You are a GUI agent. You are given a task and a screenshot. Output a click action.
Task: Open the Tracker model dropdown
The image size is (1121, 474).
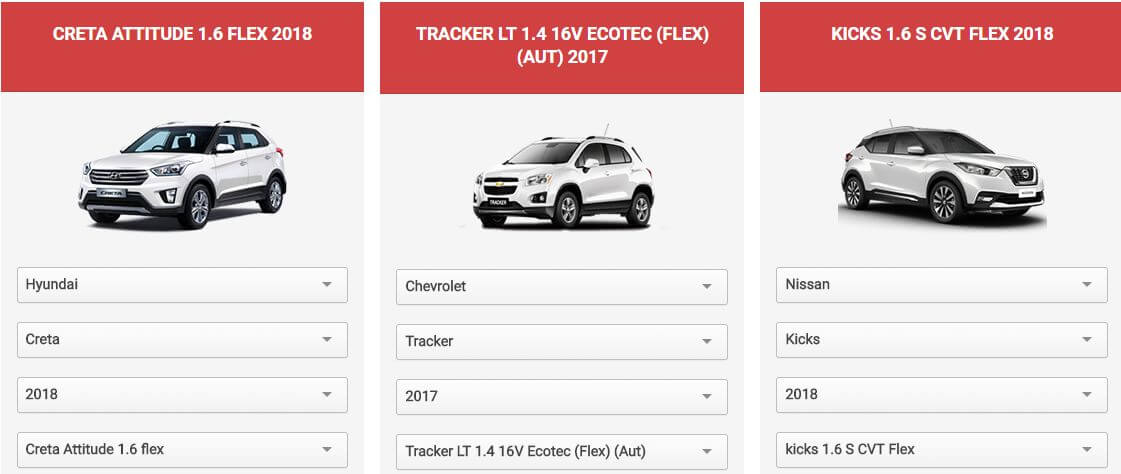(562, 342)
